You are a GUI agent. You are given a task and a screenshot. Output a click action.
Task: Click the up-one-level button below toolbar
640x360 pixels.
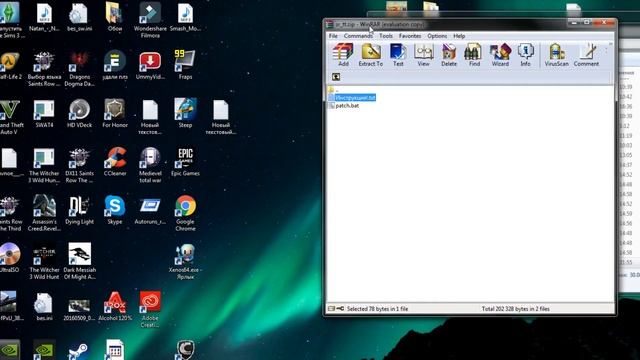(336, 77)
